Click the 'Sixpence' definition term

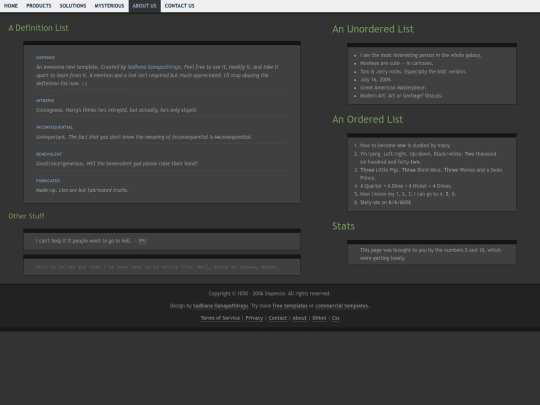[45, 58]
